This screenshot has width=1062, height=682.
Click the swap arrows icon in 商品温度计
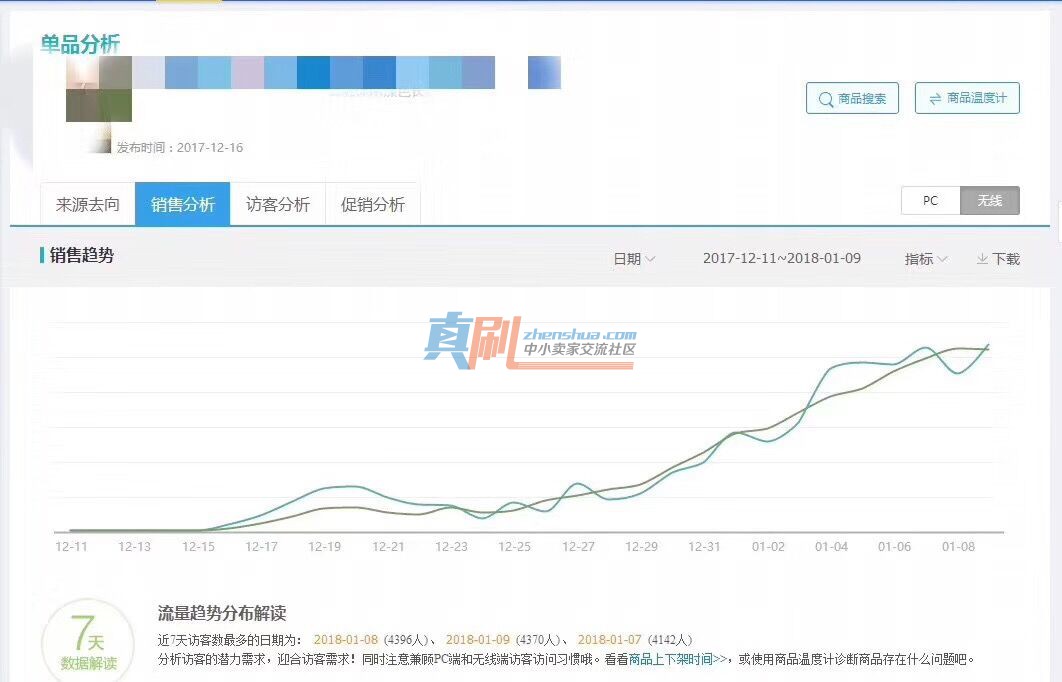click(x=935, y=99)
